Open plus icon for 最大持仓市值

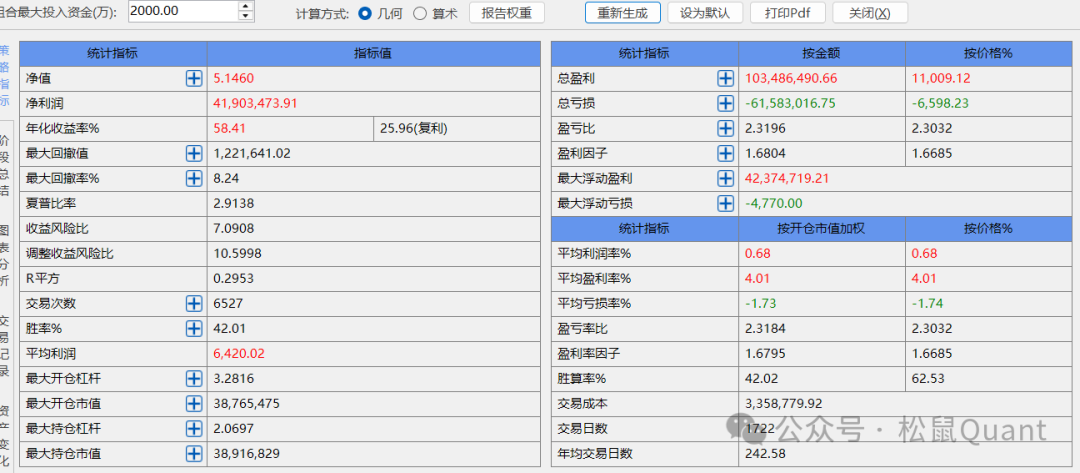(194, 453)
